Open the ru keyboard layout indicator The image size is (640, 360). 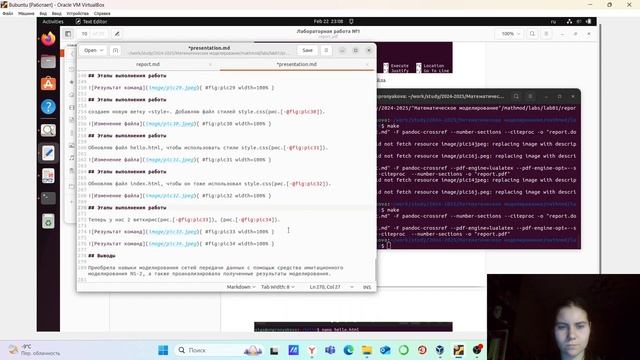point(553,21)
